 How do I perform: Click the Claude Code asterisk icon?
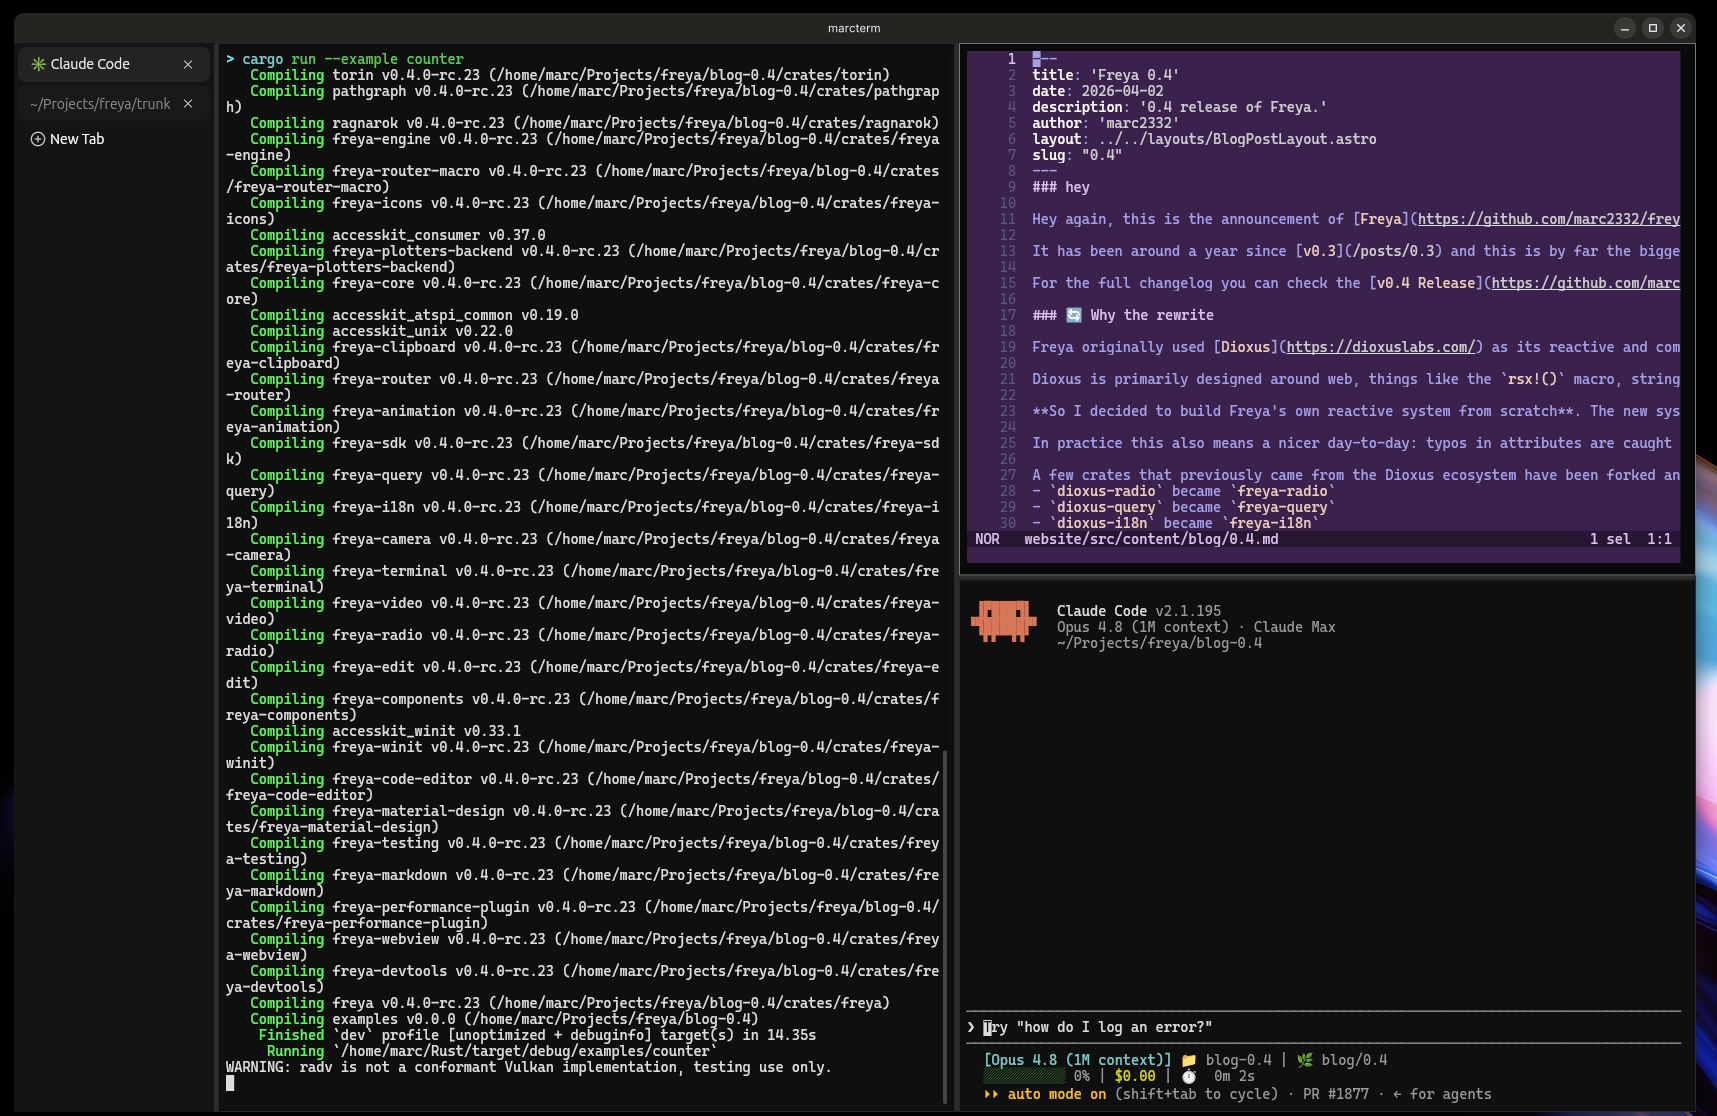(x=39, y=64)
